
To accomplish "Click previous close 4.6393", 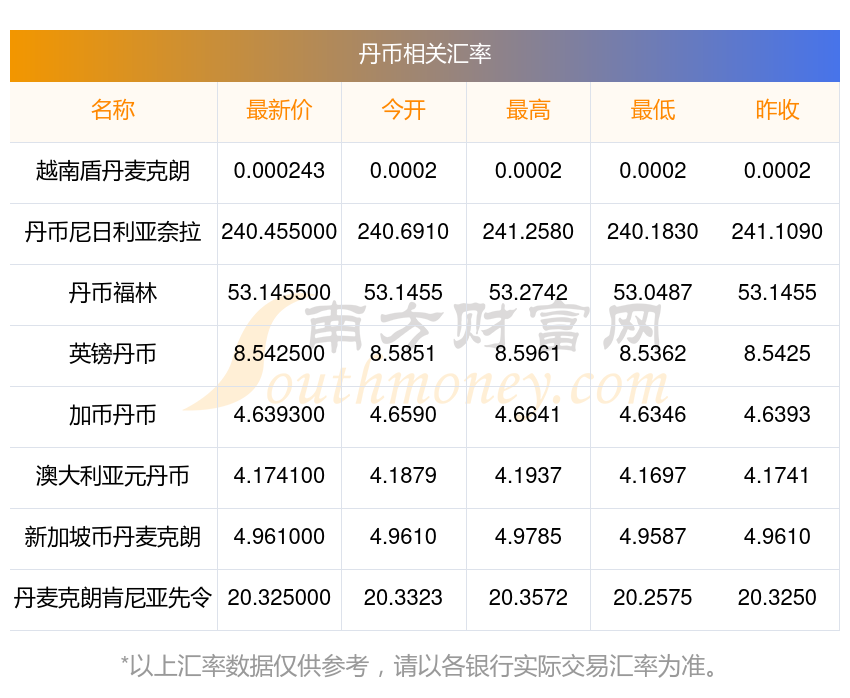I will 777,415.
